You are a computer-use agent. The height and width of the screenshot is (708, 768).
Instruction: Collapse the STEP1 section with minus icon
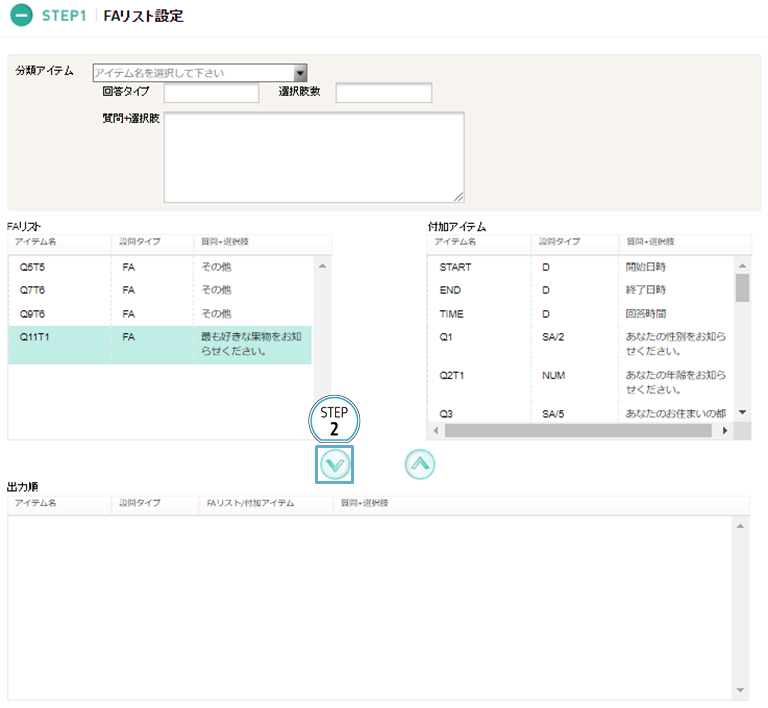(21, 17)
